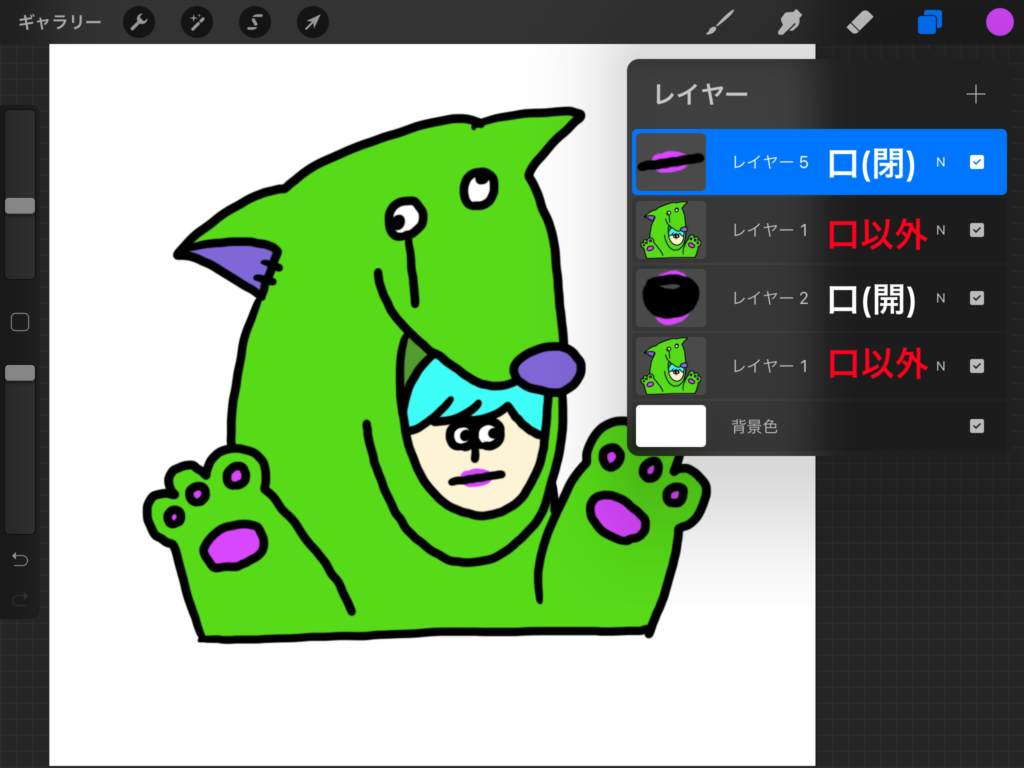Tap the レイヤー 2 open-mouth thumbnail
Viewport: 1024px width, 768px height.
coord(671,298)
